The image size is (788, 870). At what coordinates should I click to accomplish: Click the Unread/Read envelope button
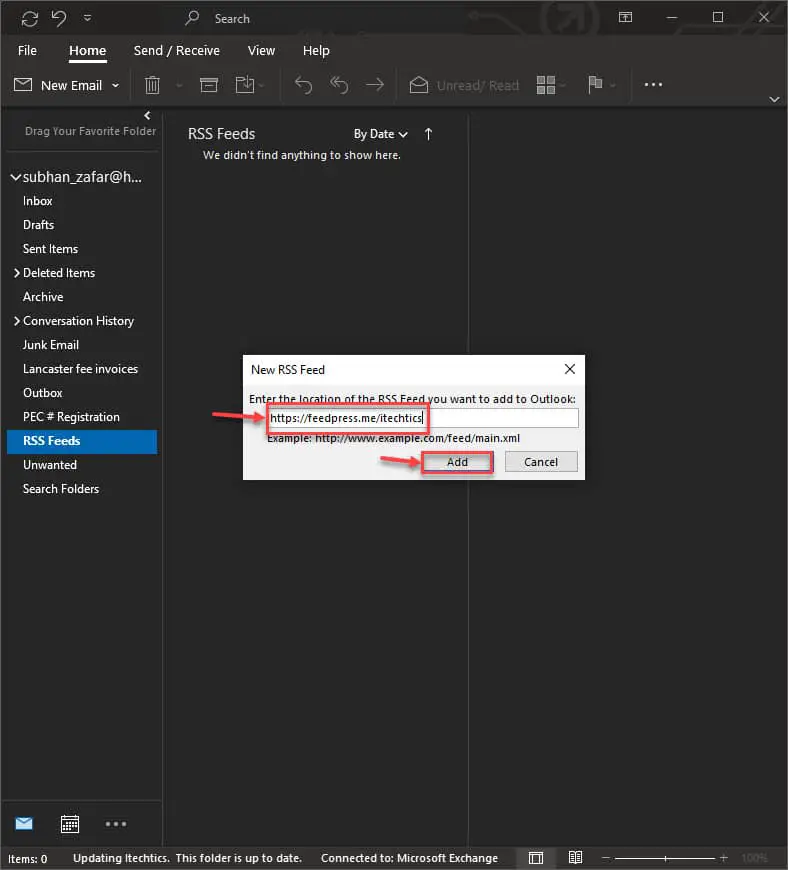tap(464, 85)
